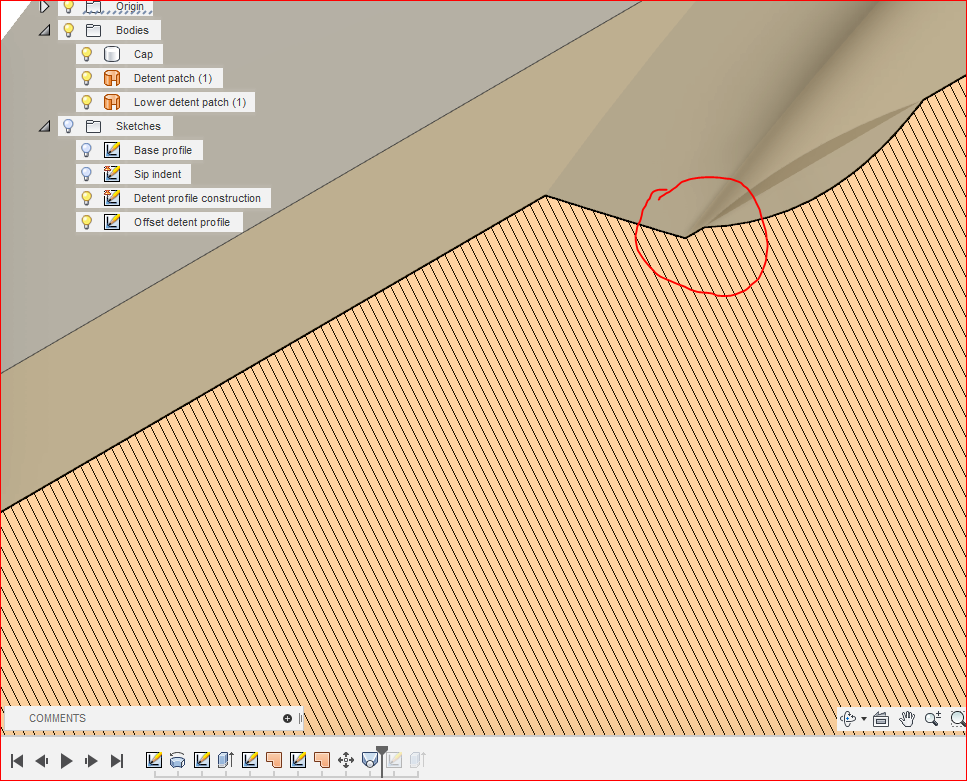
Task: Show the Base profile sketch via bulb
Action: [x=87, y=151]
